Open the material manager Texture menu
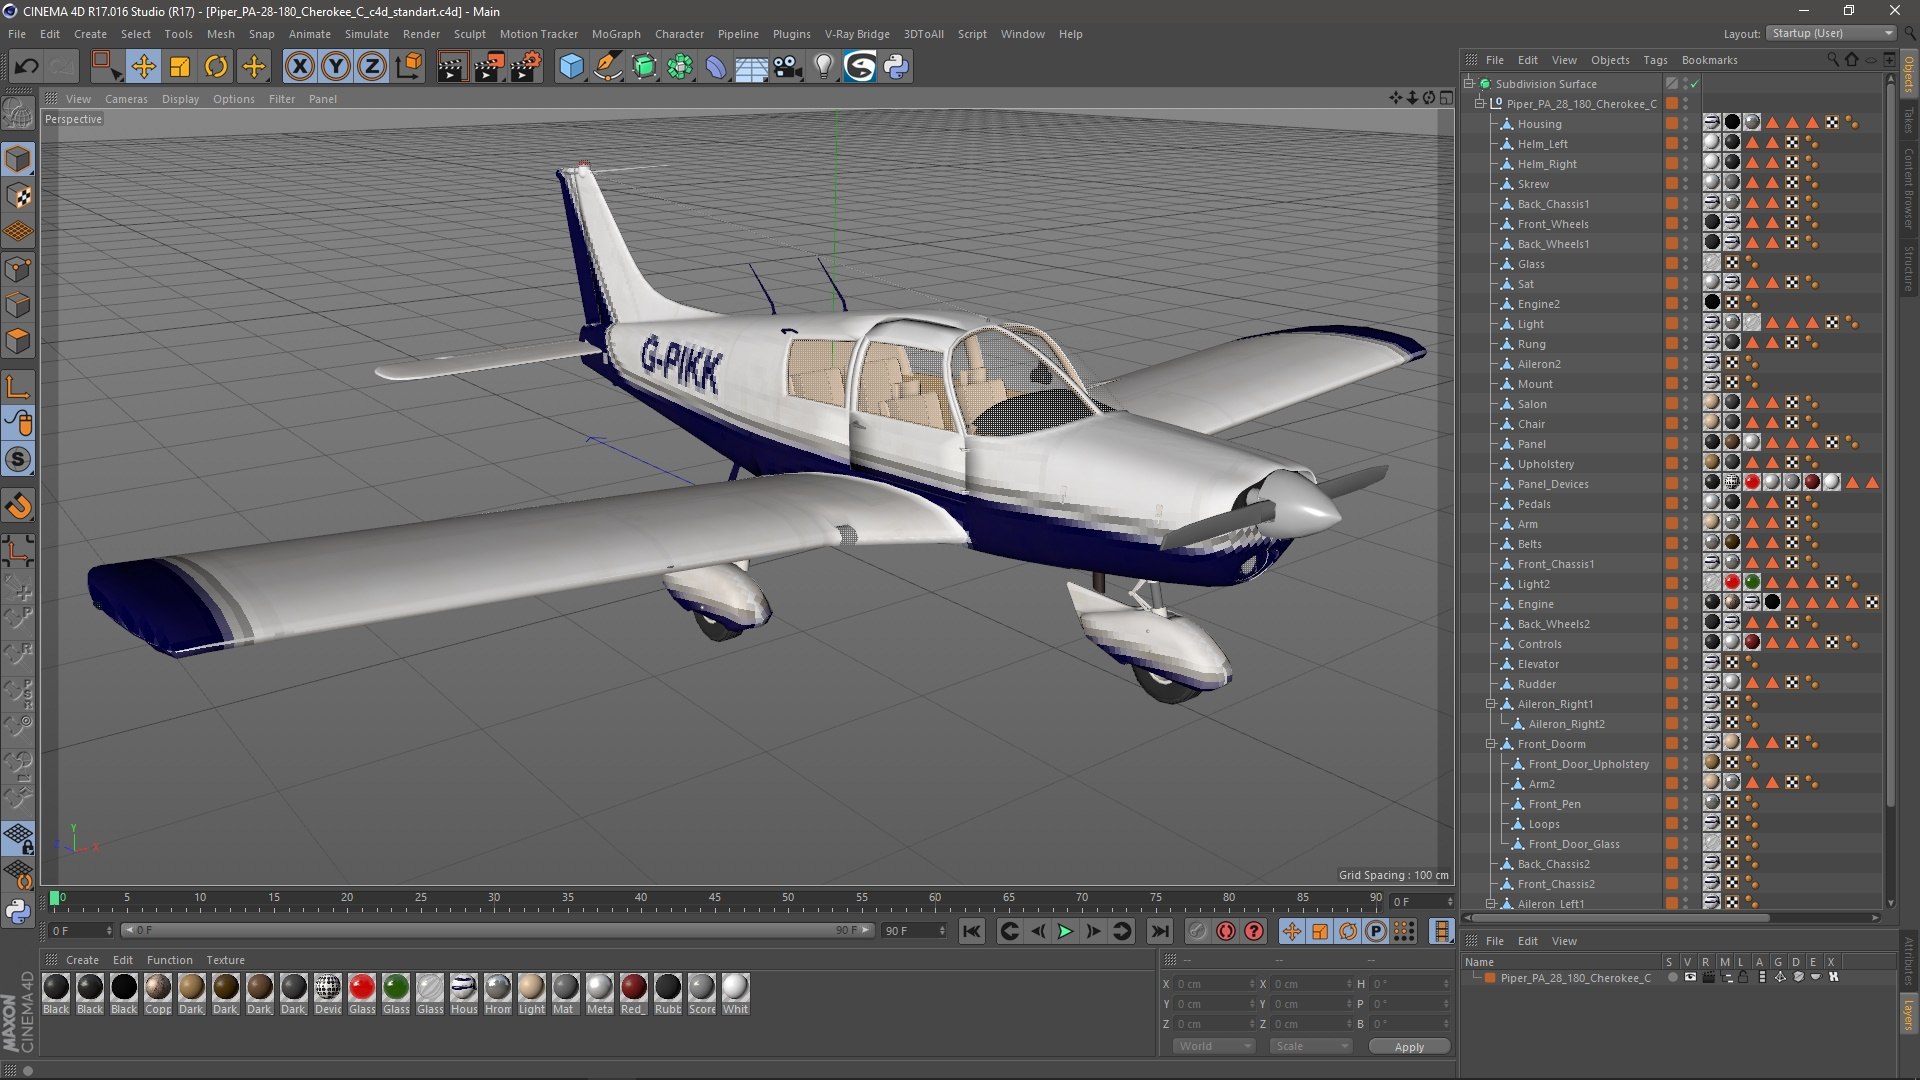This screenshot has height=1080, width=1920. pyautogui.click(x=225, y=960)
